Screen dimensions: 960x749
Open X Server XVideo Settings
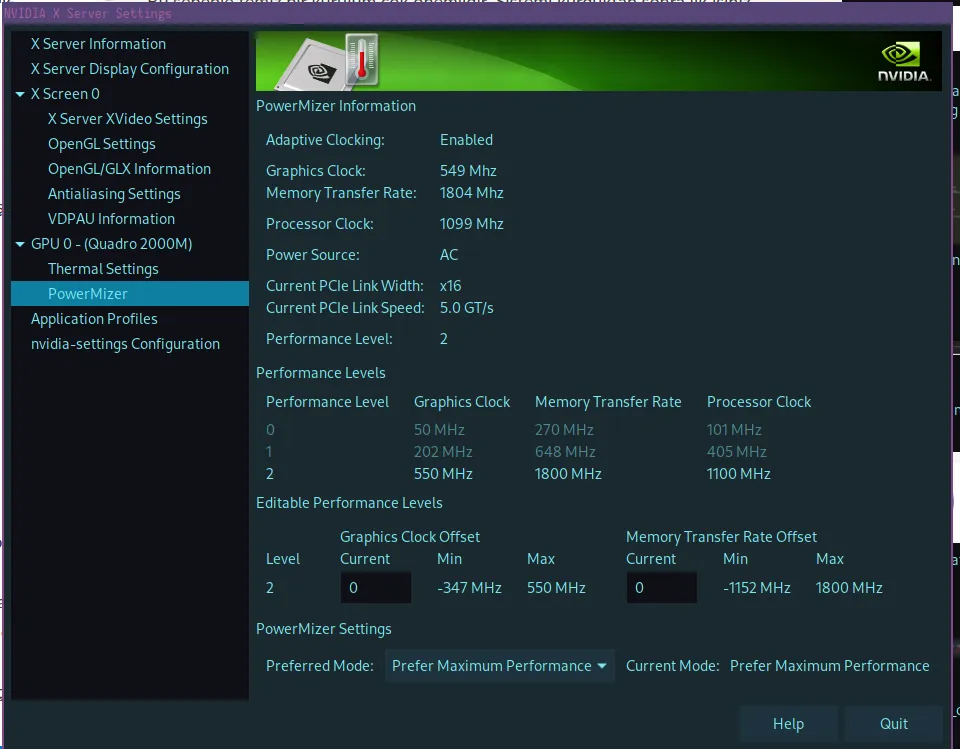pyautogui.click(x=127, y=119)
